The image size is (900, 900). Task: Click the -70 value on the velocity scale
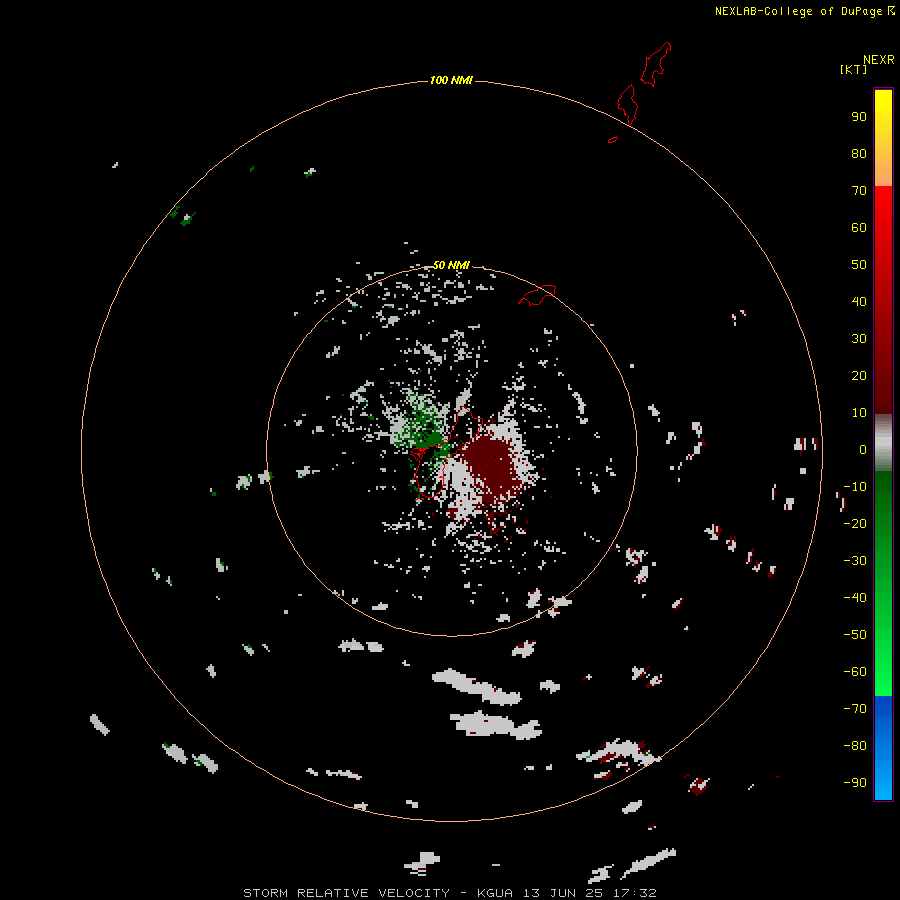pyautogui.click(x=855, y=709)
